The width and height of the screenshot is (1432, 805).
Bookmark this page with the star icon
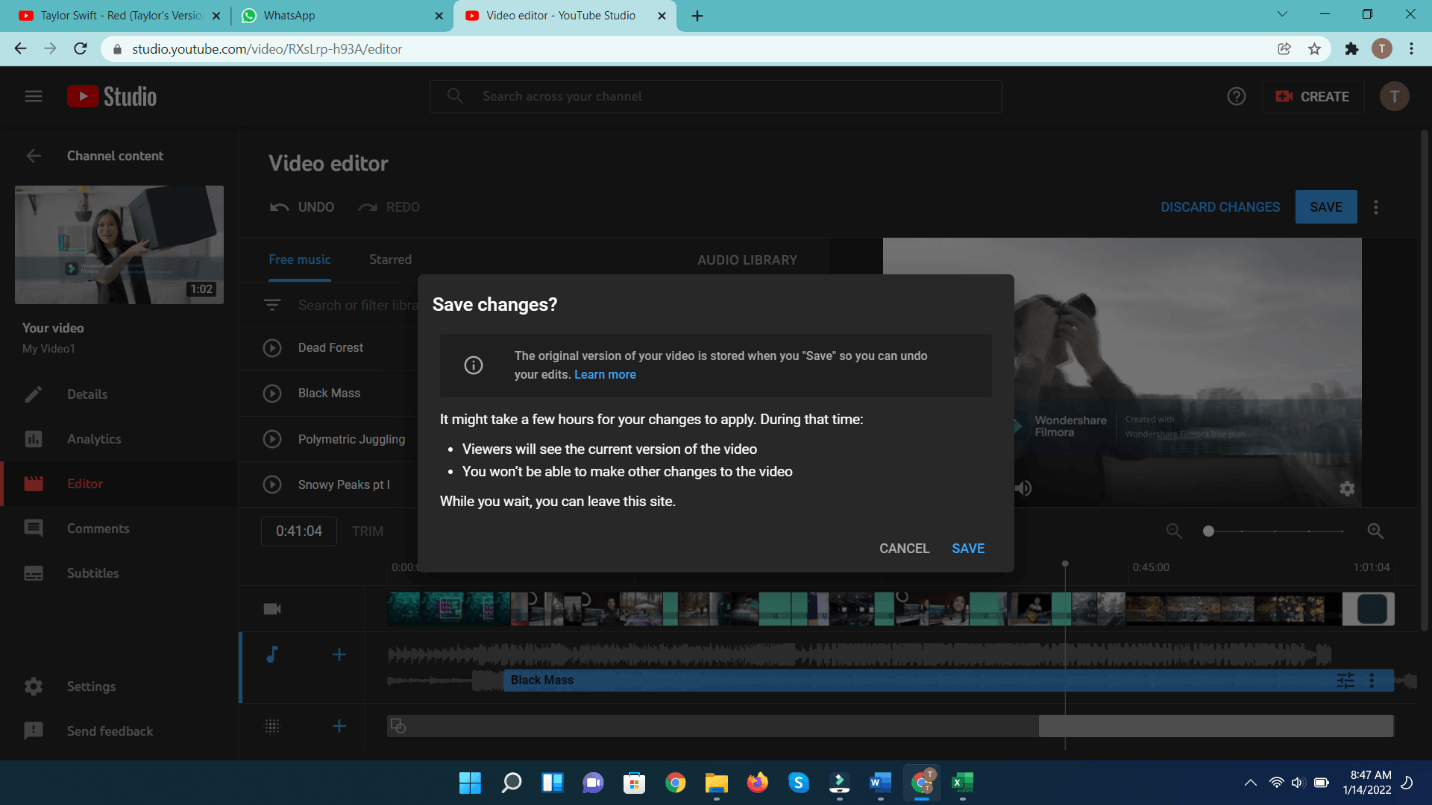tap(1314, 48)
